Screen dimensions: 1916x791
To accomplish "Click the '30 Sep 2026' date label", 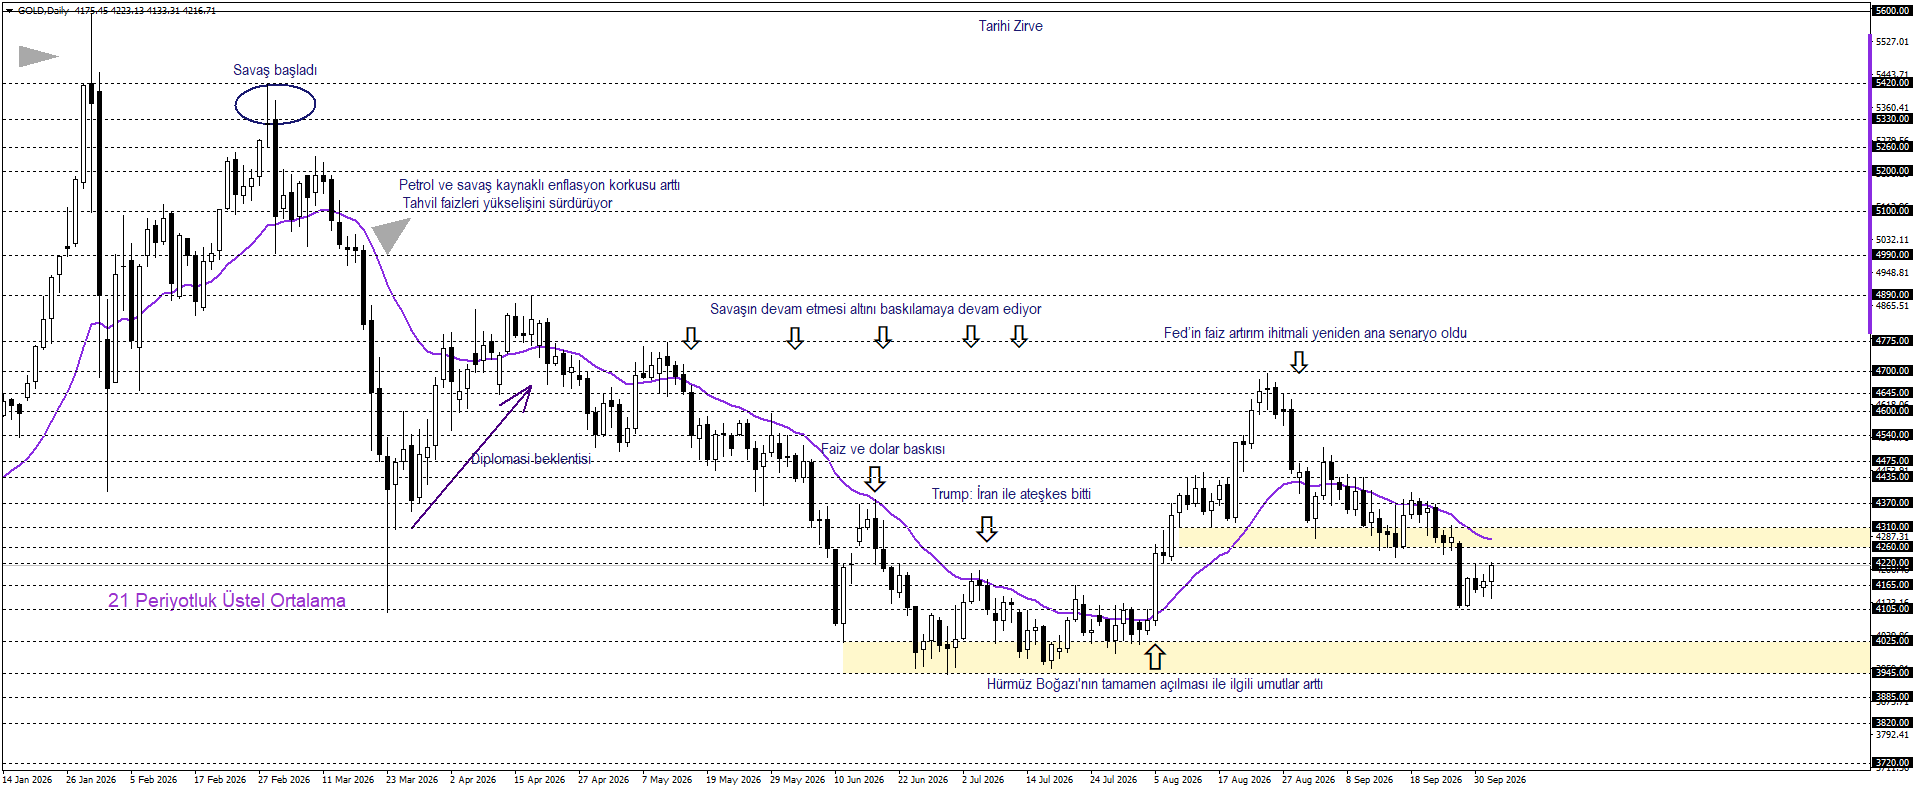I will [1500, 780].
